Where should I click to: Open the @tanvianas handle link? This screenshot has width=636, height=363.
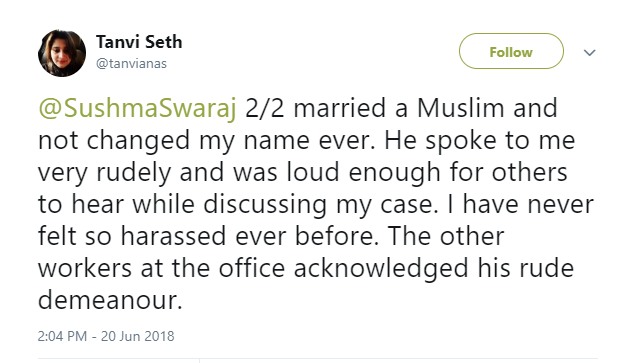[131, 64]
